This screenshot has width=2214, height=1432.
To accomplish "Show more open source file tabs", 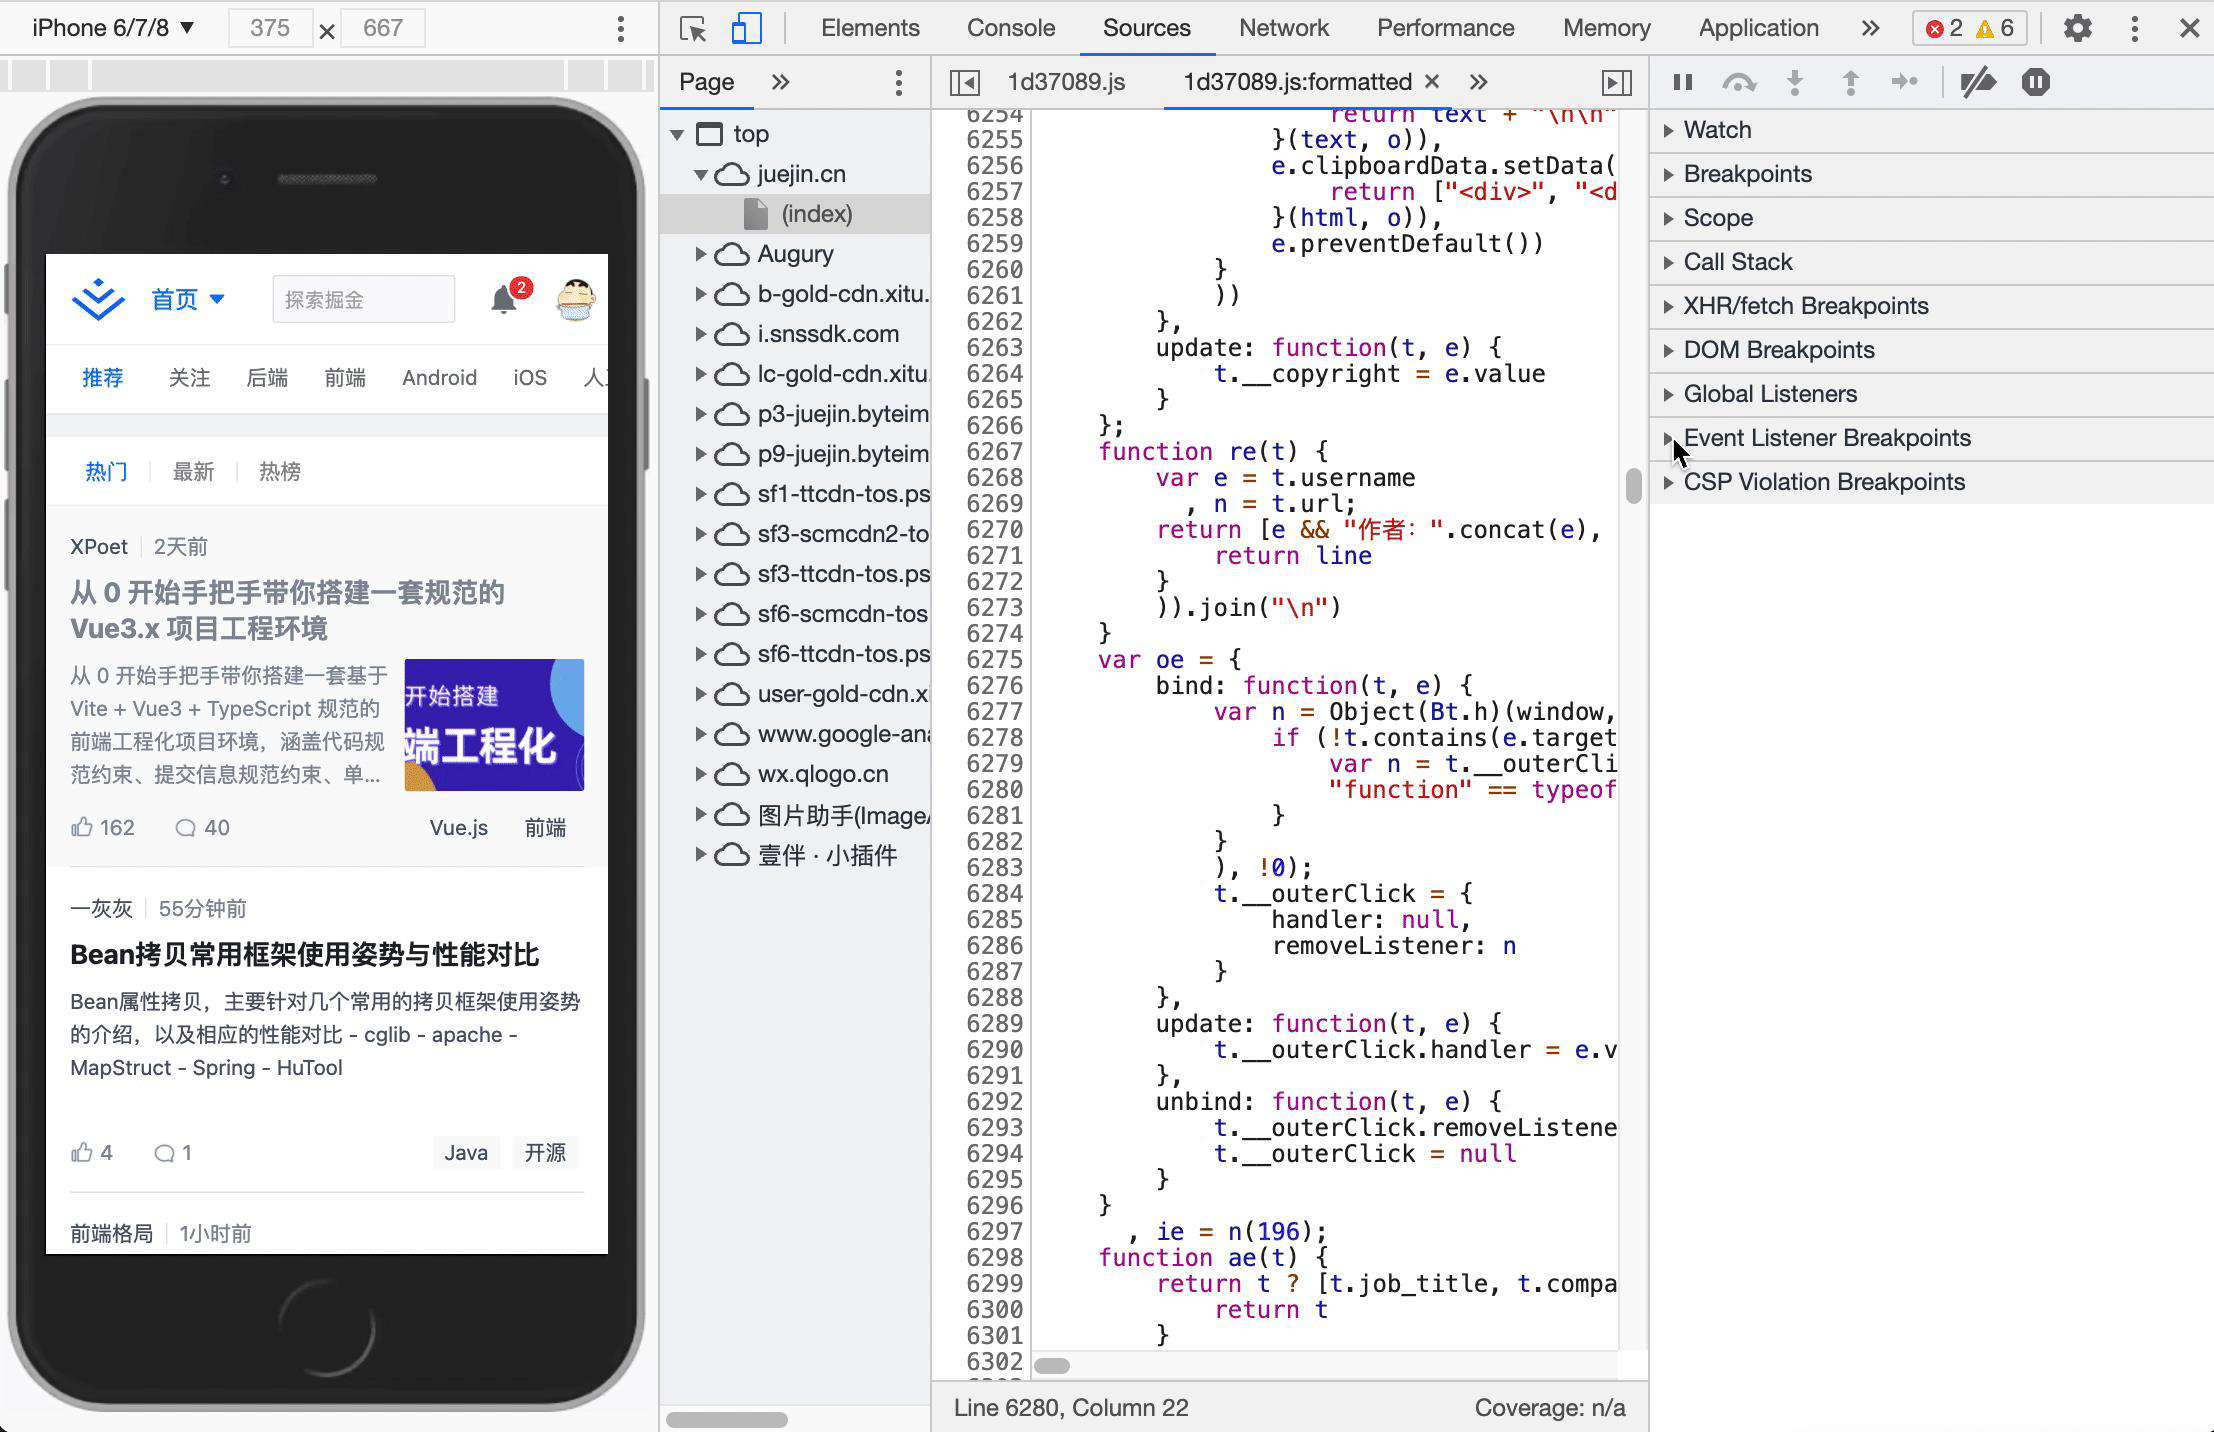I will (1479, 82).
